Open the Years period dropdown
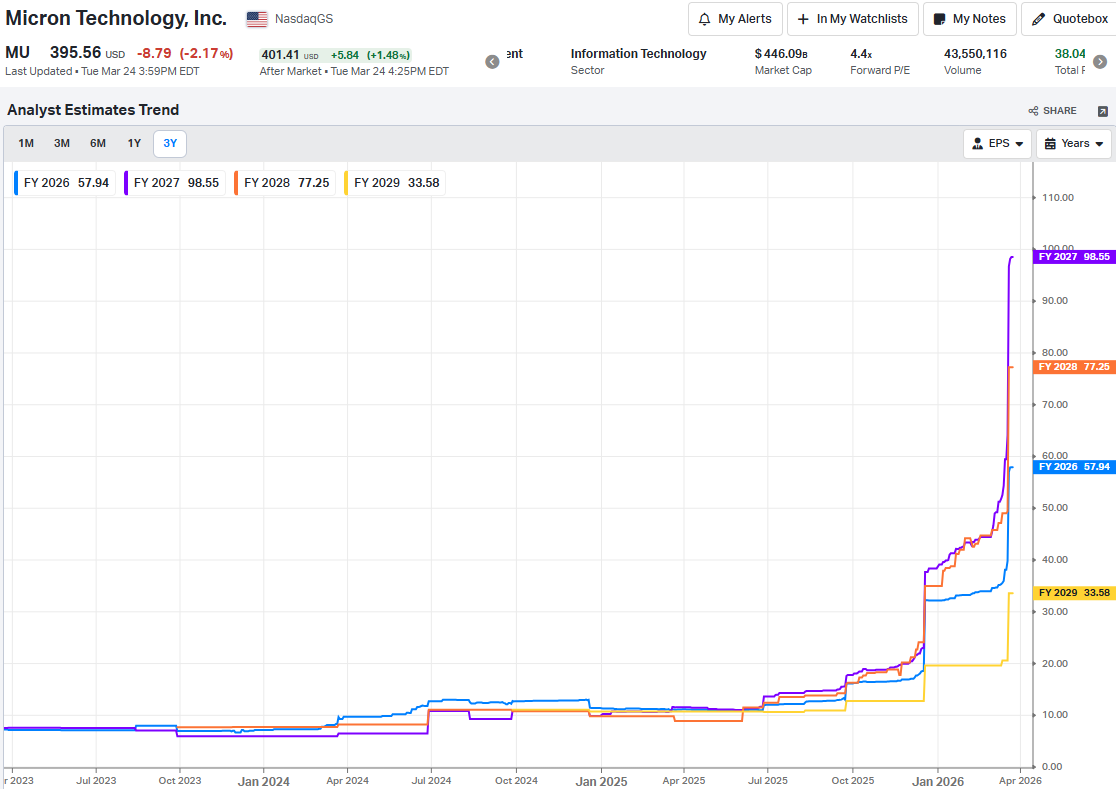Image resolution: width=1116 pixels, height=789 pixels. (1073, 144)
